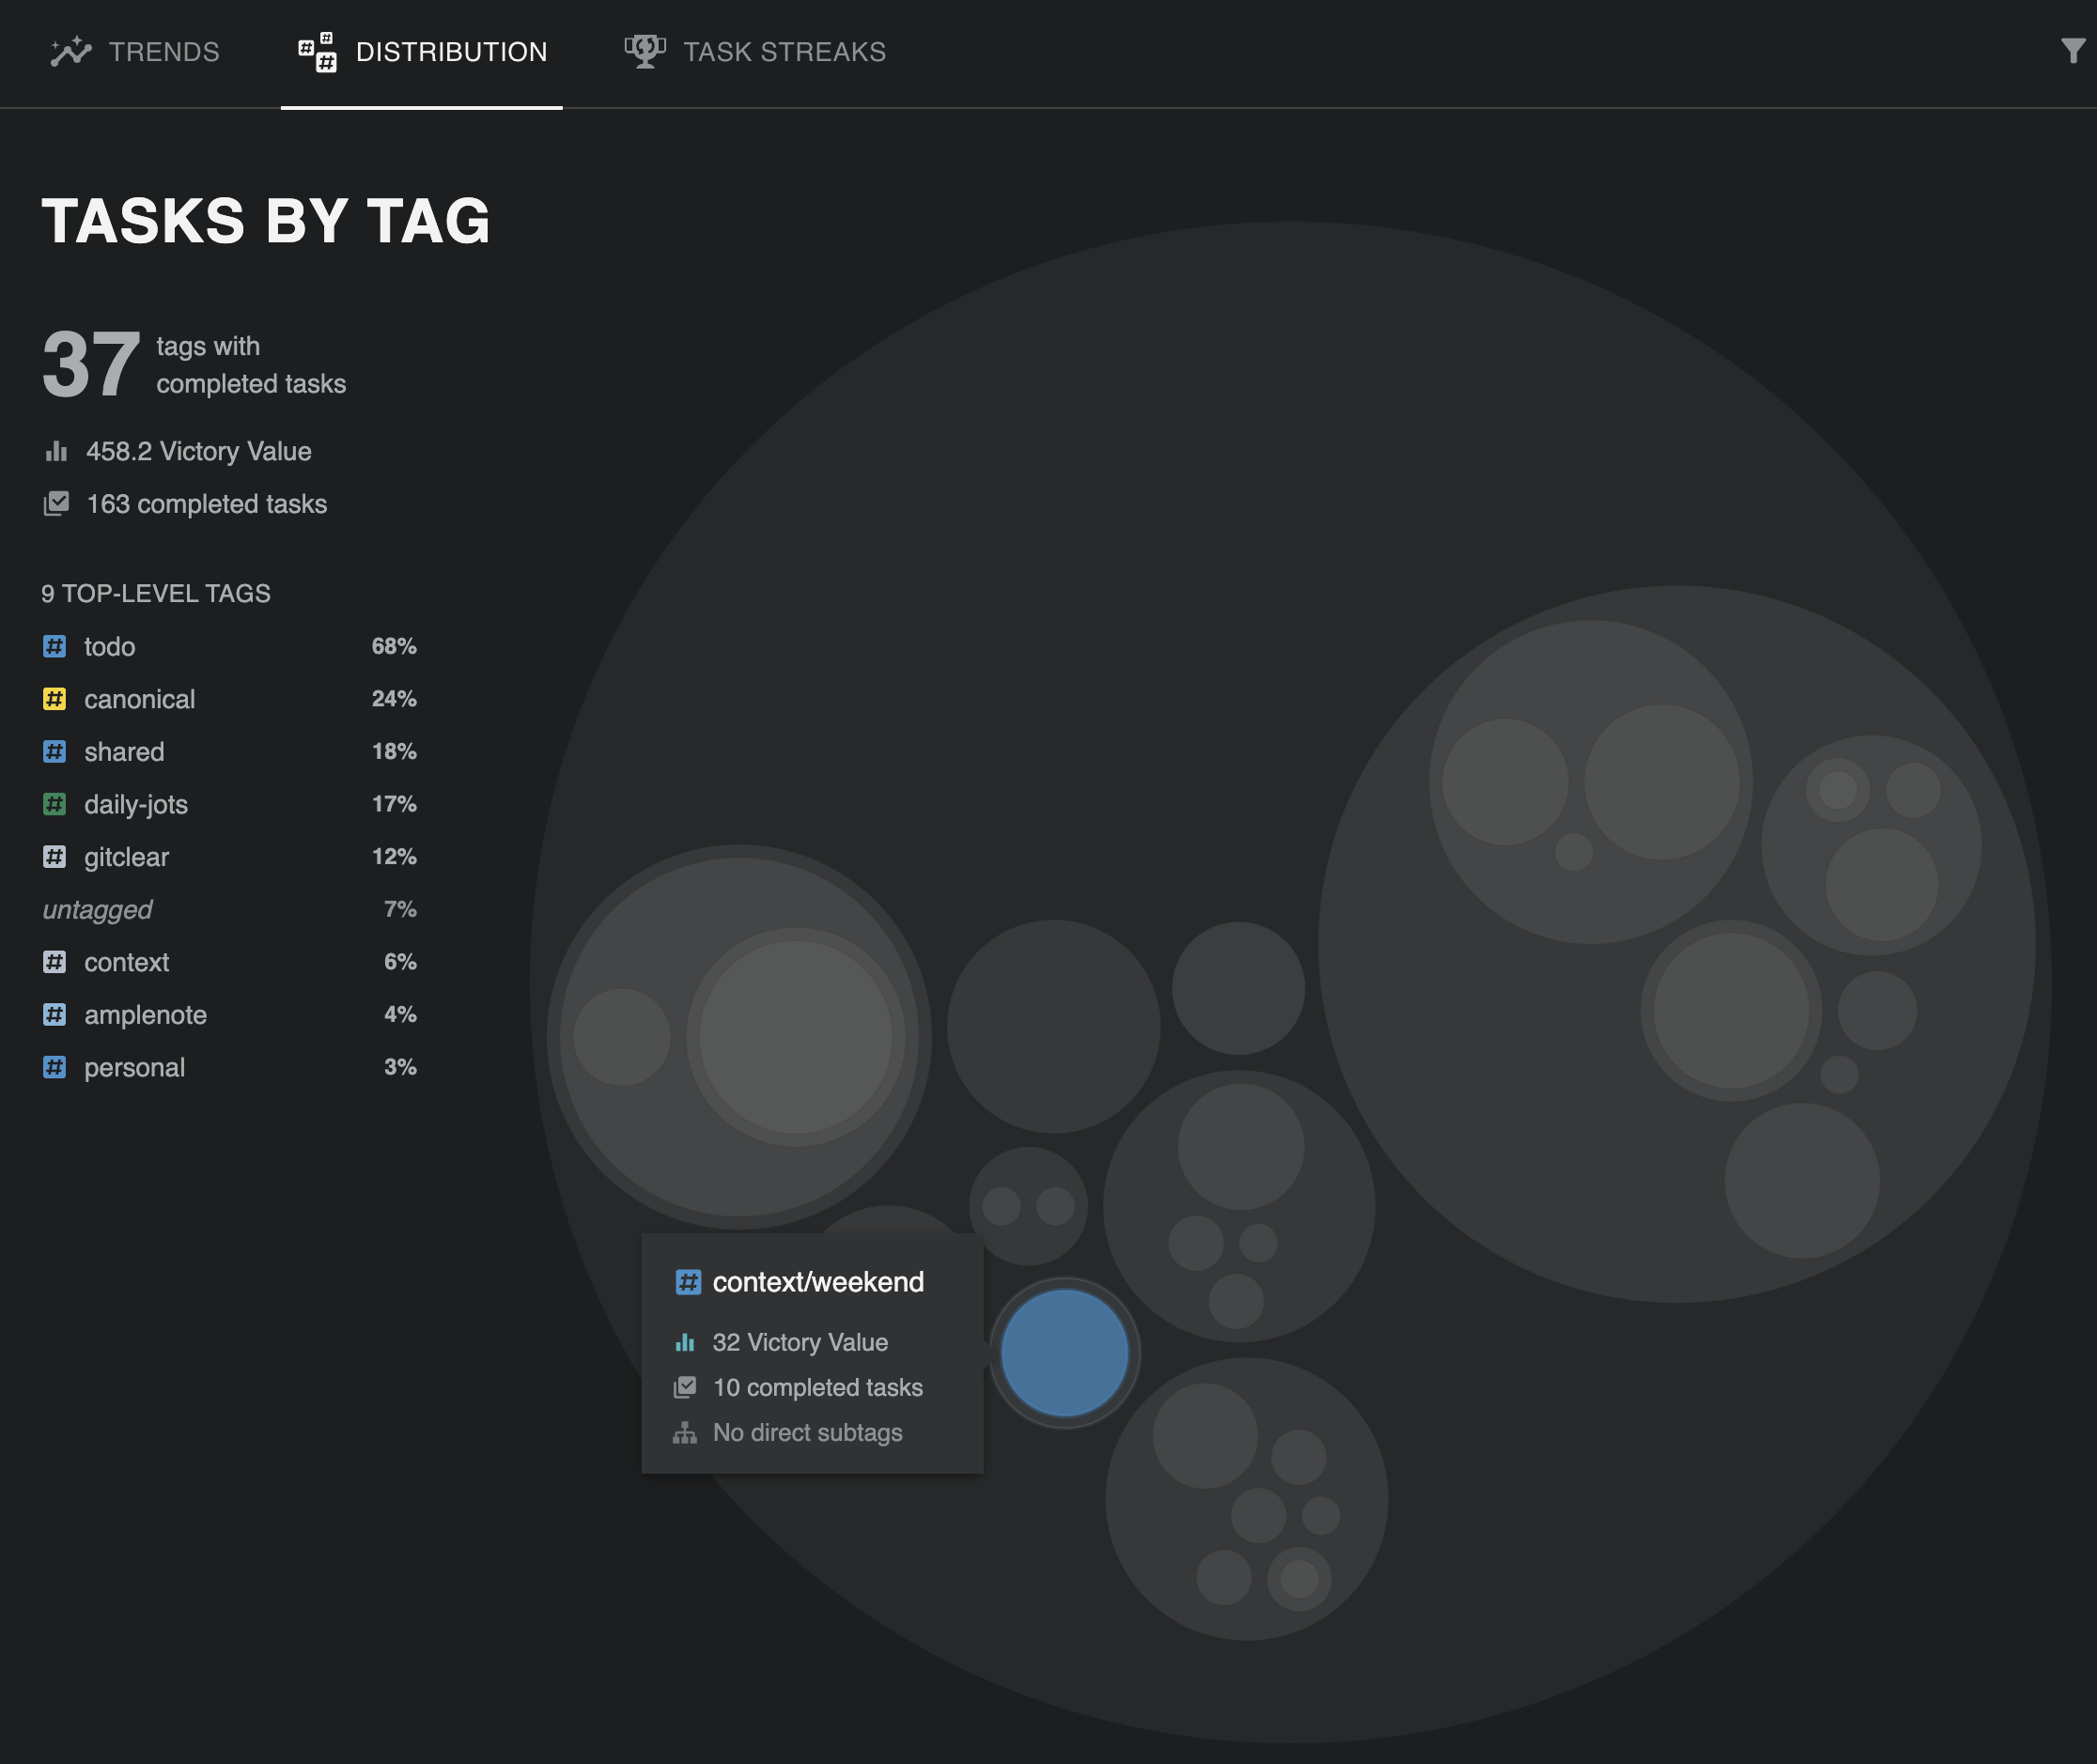This screenshot has width=2097, height=1764.
Task: Click the yellow canonical tag icon
Action: (55, 699)
